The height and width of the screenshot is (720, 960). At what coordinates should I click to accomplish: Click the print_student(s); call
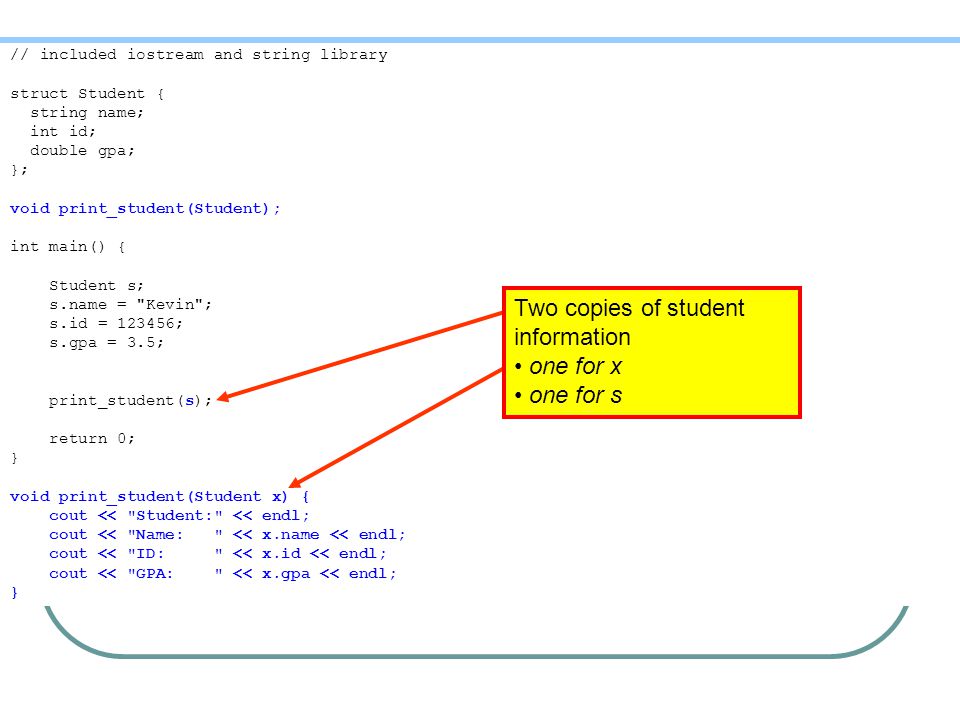130,400
